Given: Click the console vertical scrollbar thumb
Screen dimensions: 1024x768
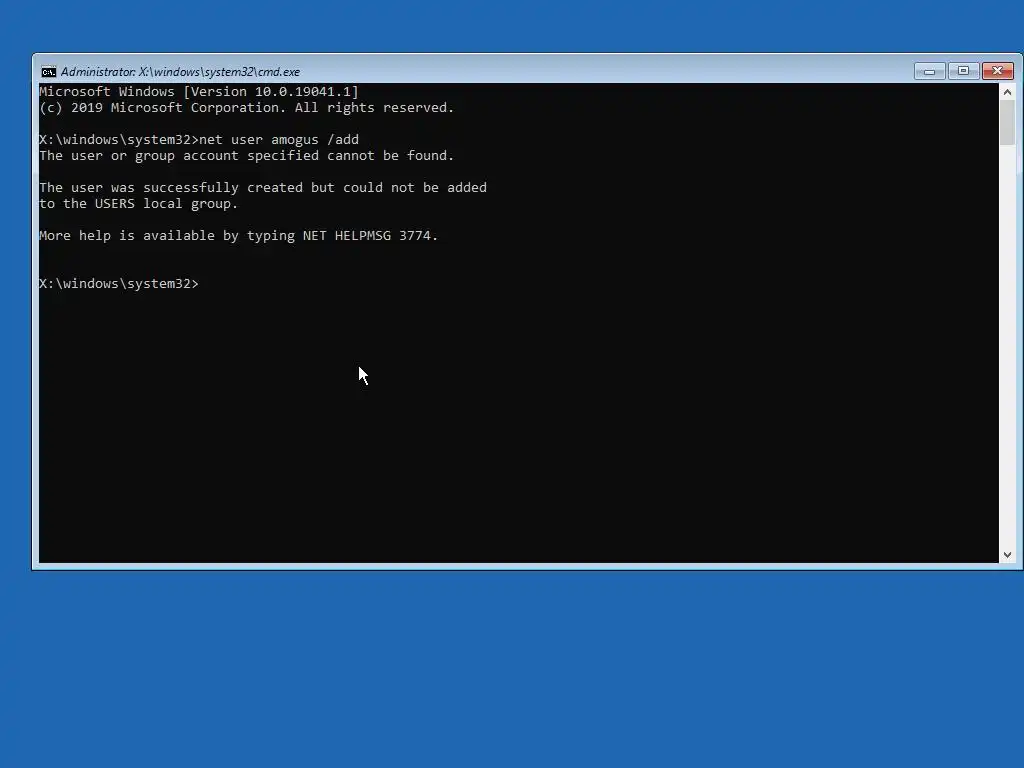Looking at the screenshot, I should 1007,123.
